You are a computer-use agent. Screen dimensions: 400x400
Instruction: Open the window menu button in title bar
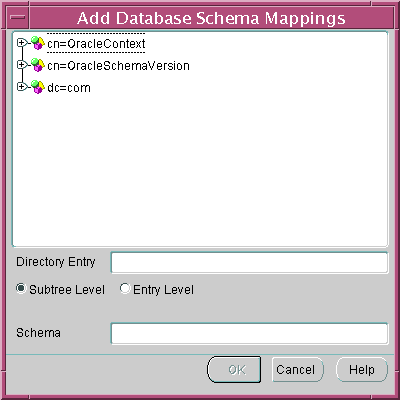click(17, 17)
